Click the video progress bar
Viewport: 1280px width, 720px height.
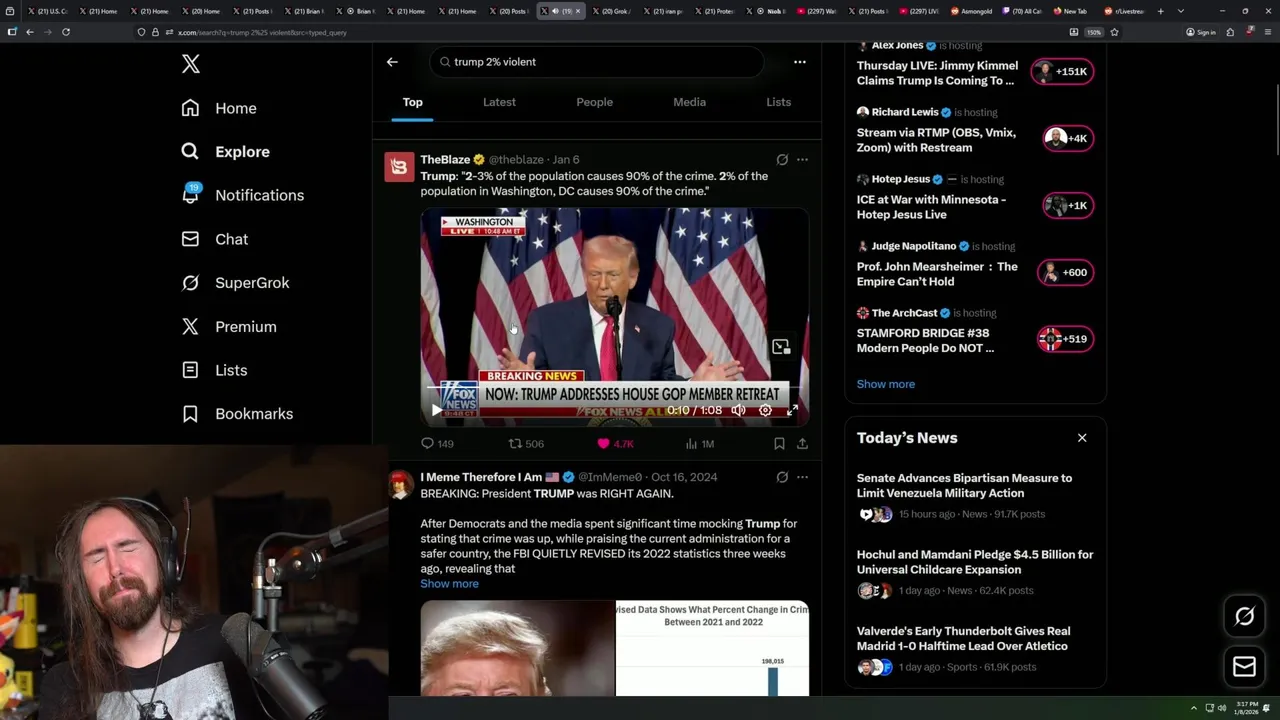click(614, 388)
